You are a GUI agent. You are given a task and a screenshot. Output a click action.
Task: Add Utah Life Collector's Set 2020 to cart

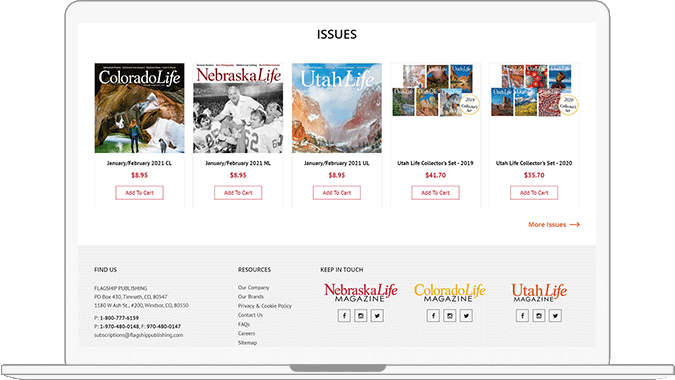coord(534,193)
